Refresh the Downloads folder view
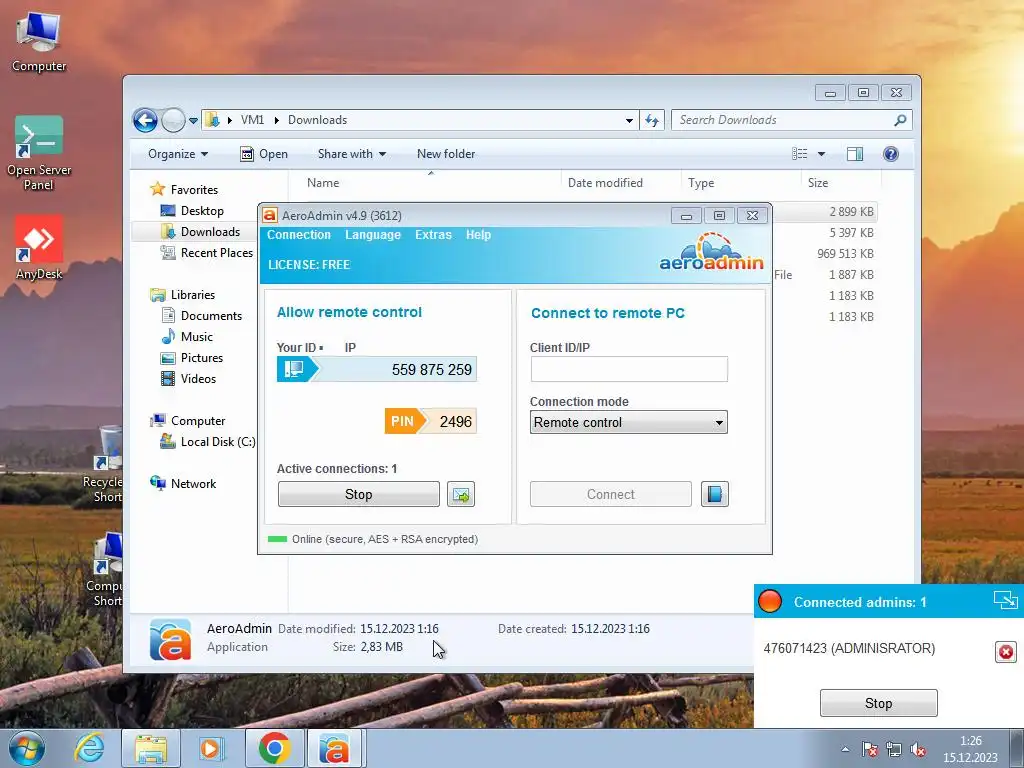Screen dimensions: 1024x768 652,120
